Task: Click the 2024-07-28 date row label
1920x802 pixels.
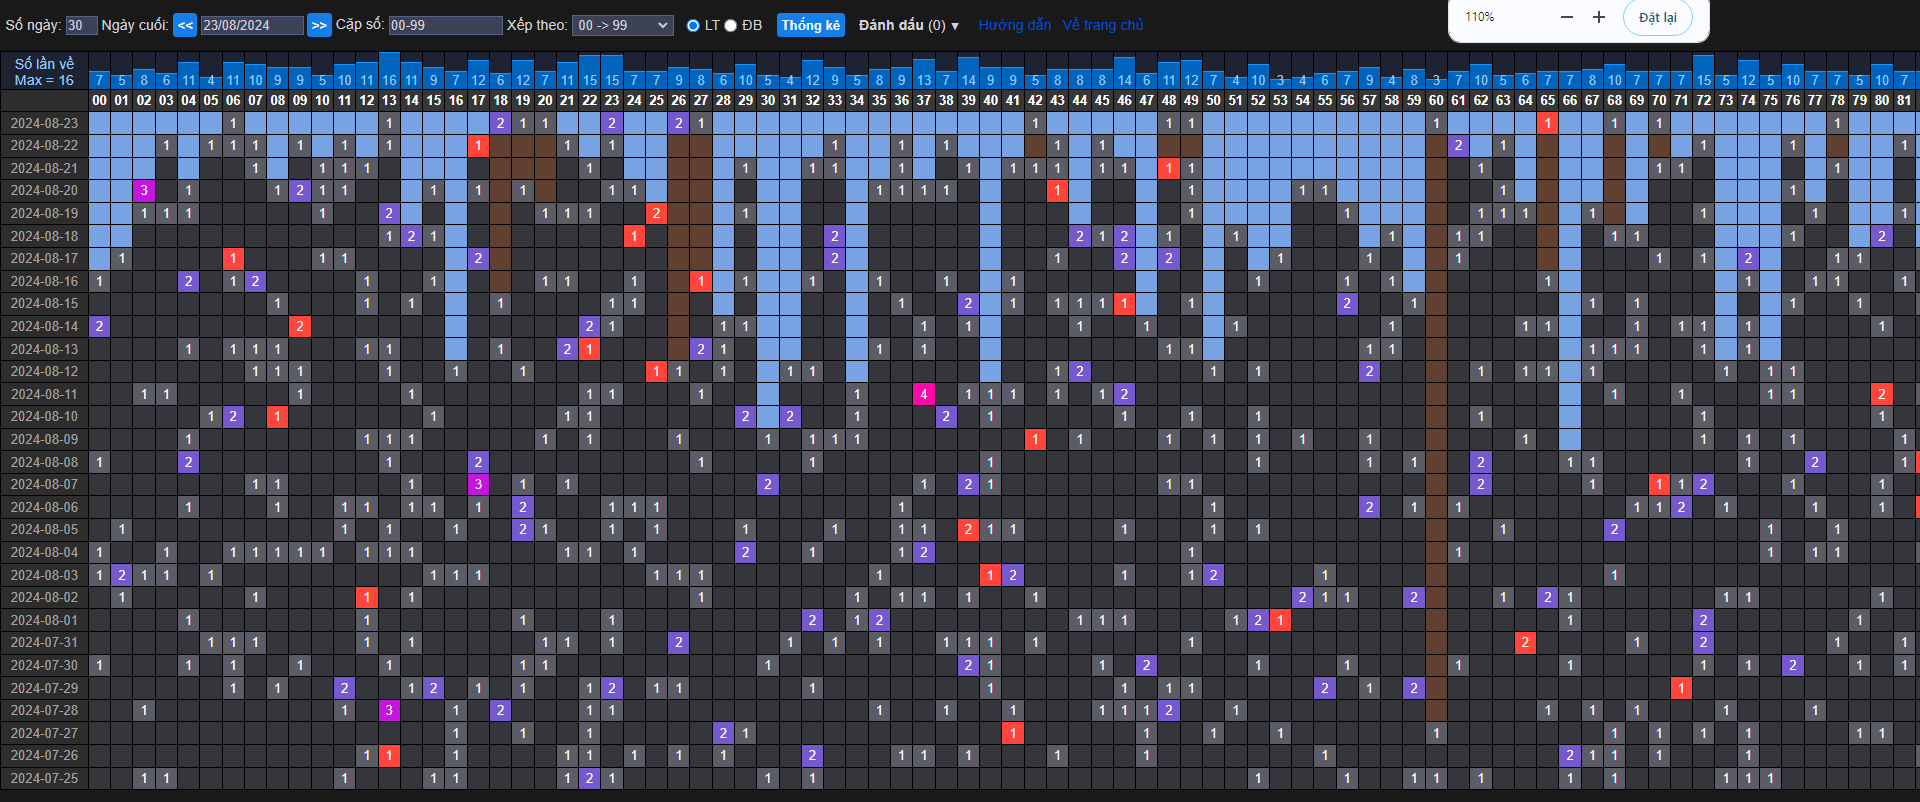Action: click(44, 710)
